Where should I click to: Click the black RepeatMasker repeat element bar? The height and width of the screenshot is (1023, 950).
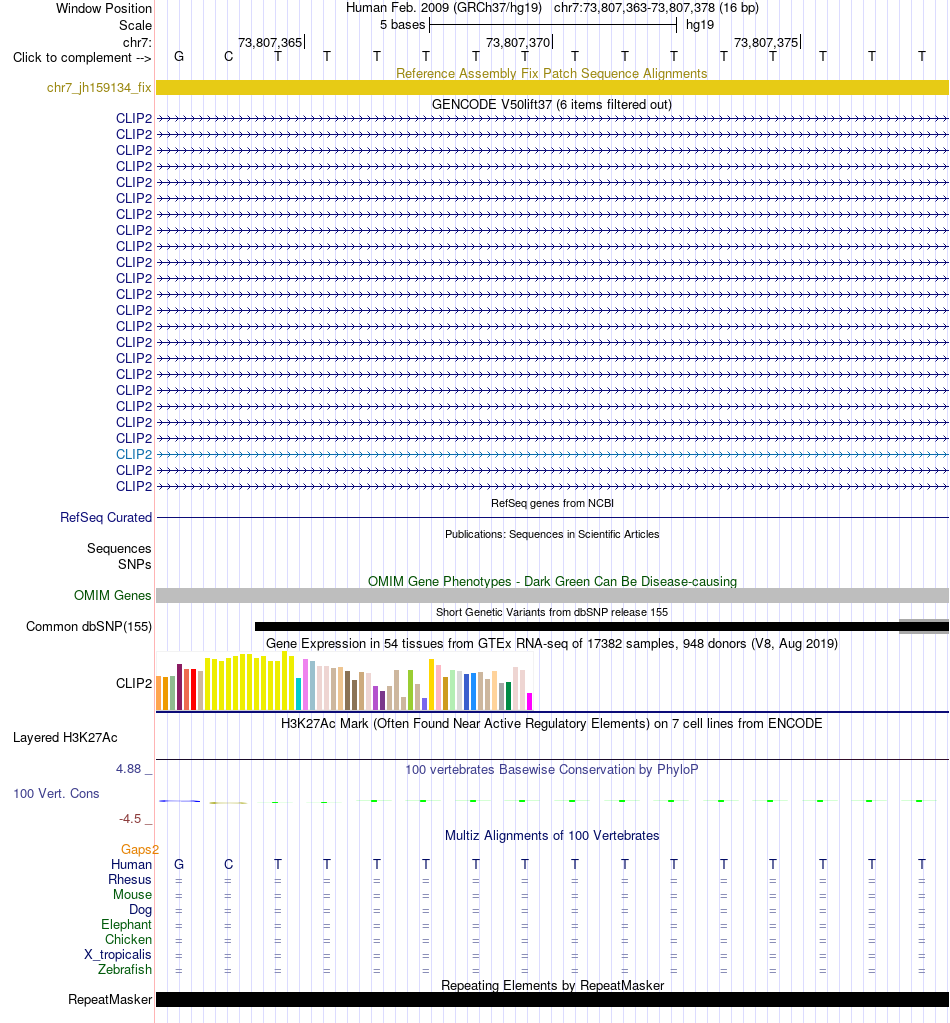553,1000
